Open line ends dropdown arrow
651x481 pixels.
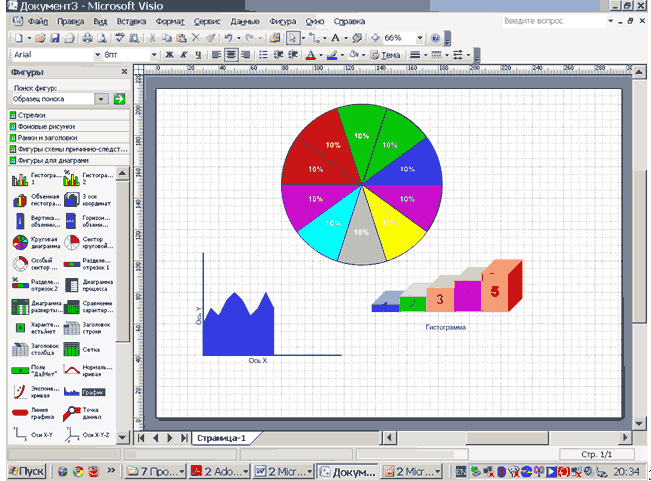468,55
